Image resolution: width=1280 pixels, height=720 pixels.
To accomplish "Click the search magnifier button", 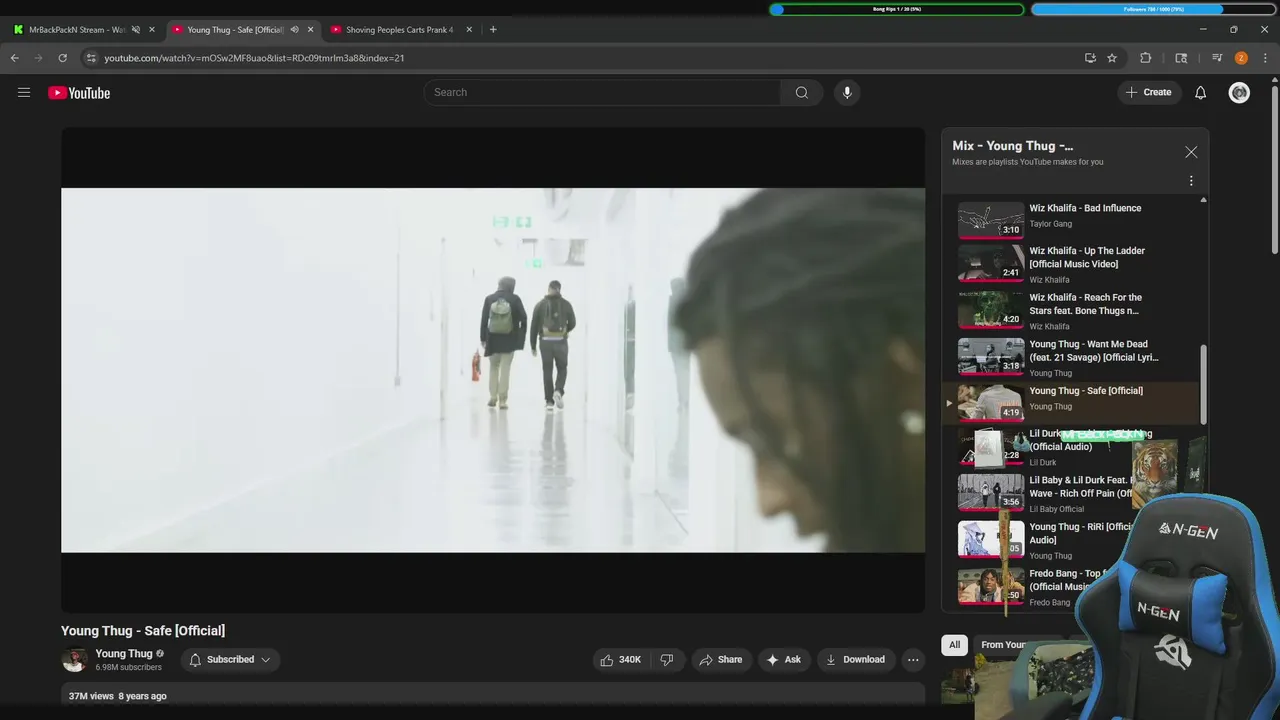I will (x=801, y=92).
